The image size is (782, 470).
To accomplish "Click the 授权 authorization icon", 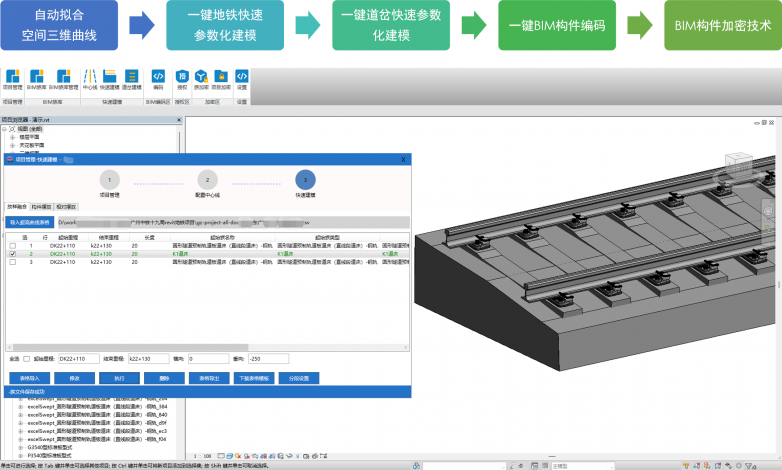I will pos(182,79).
